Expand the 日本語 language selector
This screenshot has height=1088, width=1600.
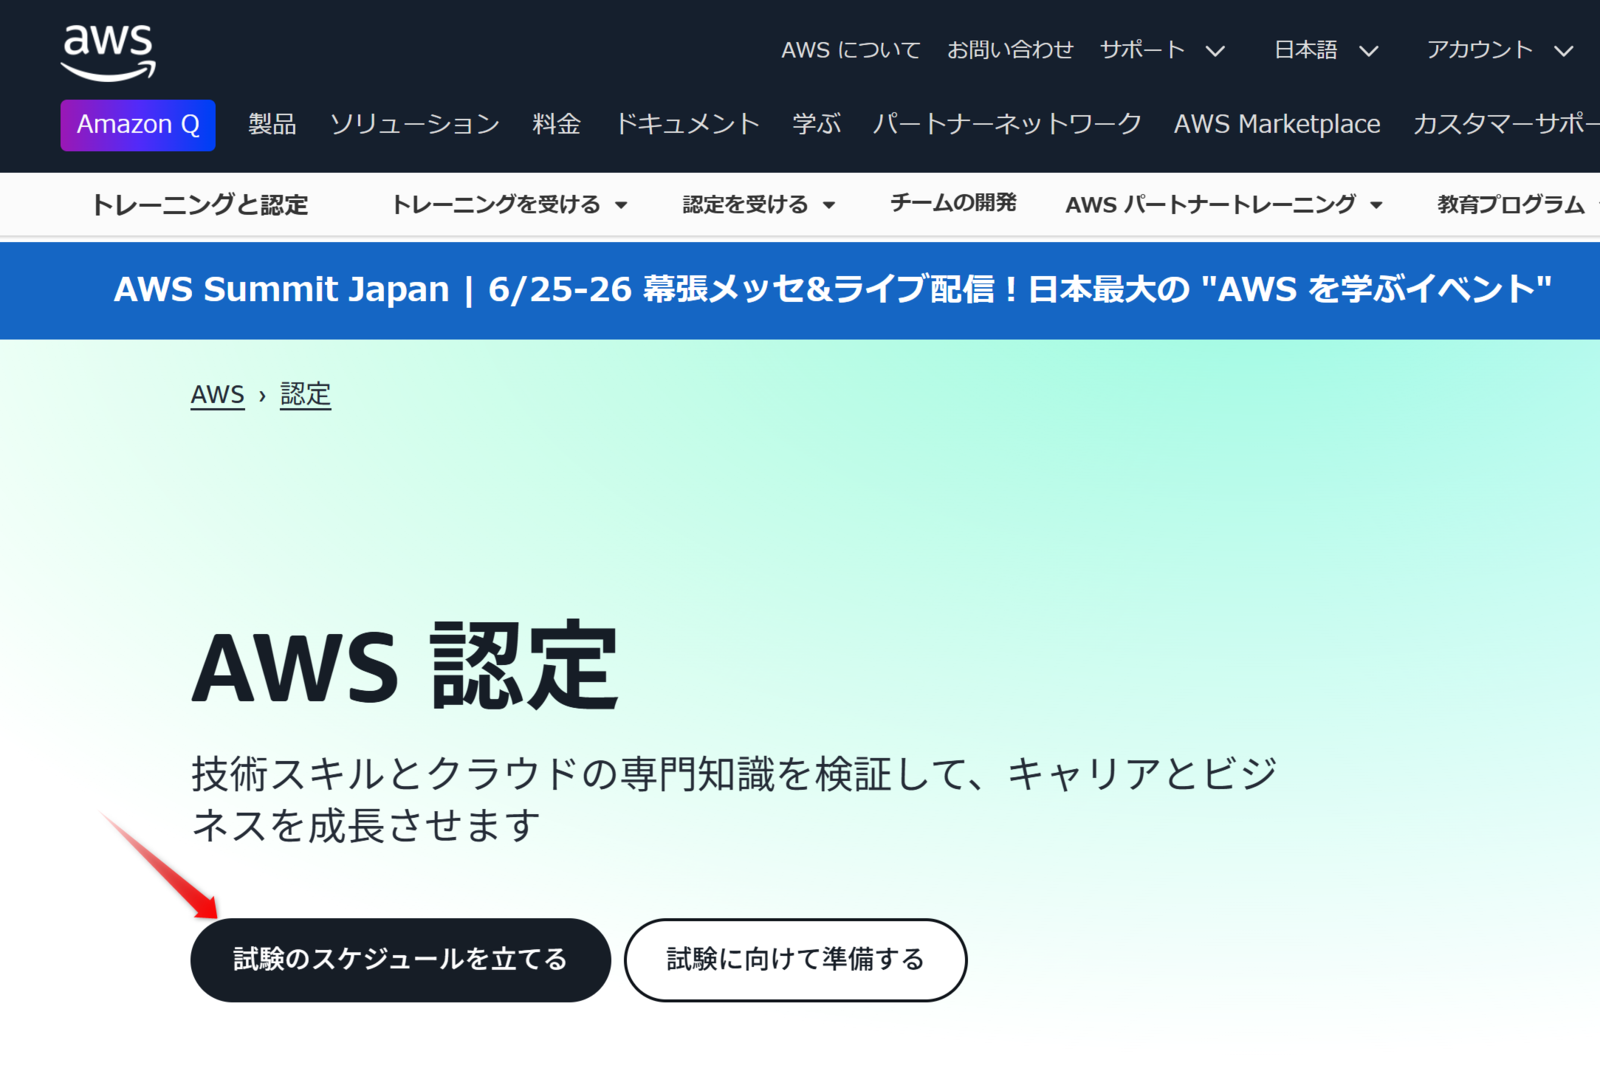(x=1370, y=50)
